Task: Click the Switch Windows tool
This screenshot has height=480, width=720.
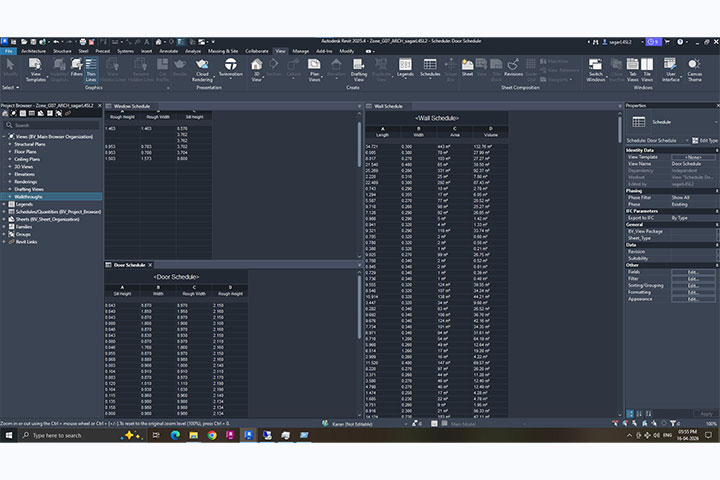Action: (x=596, y=70)
